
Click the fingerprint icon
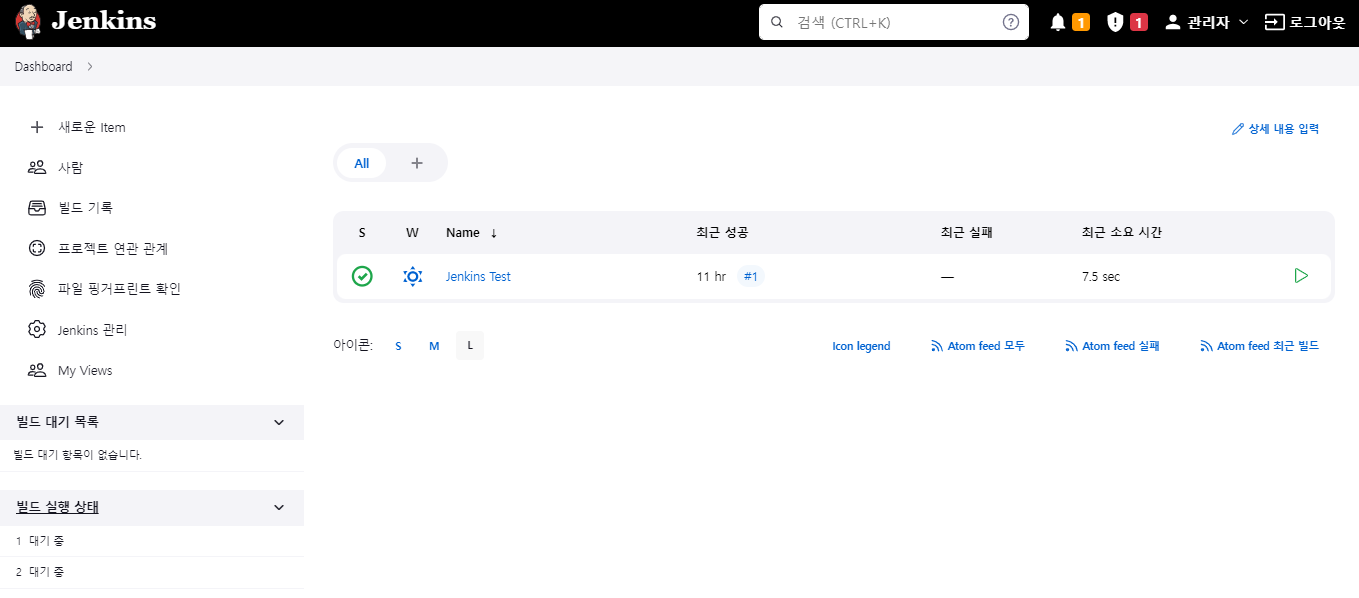[37, 289]
